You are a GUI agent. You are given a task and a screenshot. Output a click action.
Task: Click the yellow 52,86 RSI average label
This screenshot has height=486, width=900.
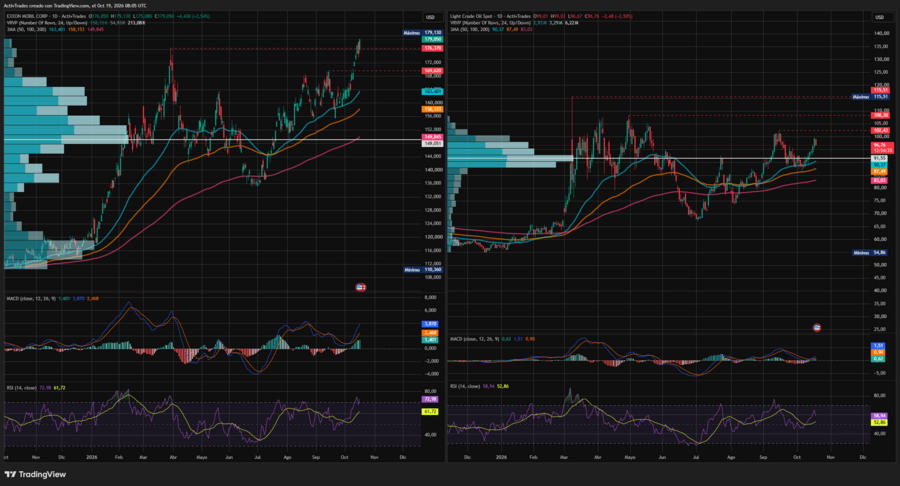point(879,422)
